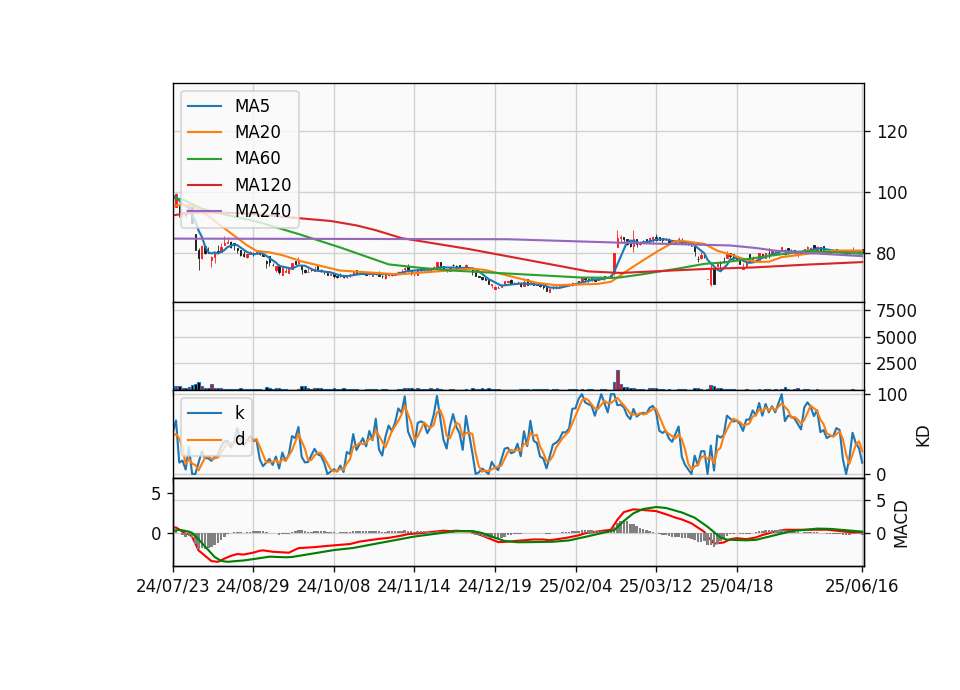
Task: Click the 24/11/14 date axis label
Action: (x=414, y=586)
